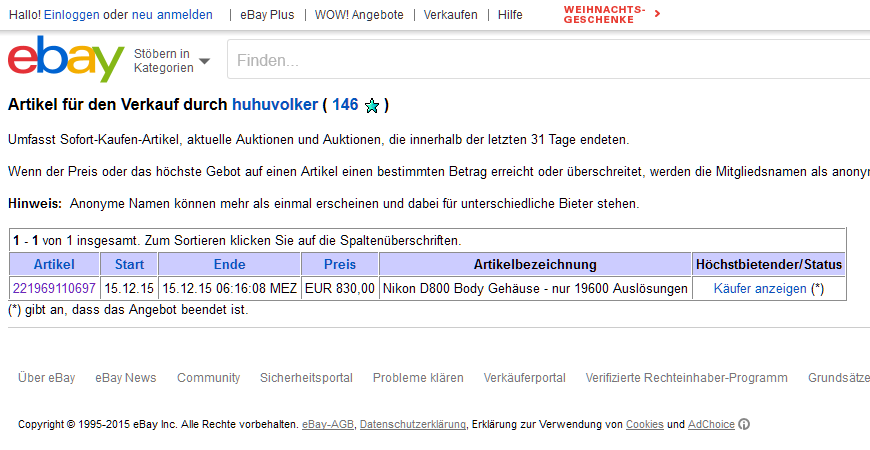Sort table by Artikel column header
The height and width of the screenshot is (450, 870).
tap(54, 265)
